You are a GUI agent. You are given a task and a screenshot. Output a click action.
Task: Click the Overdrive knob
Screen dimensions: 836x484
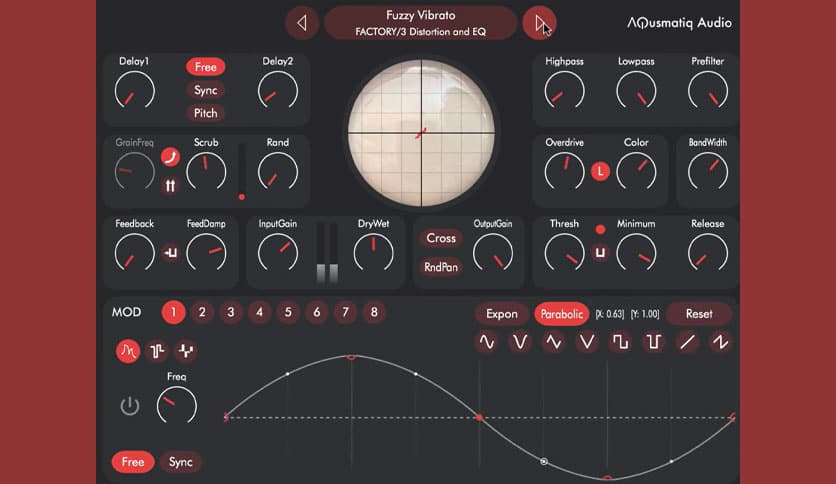point(564,172)
